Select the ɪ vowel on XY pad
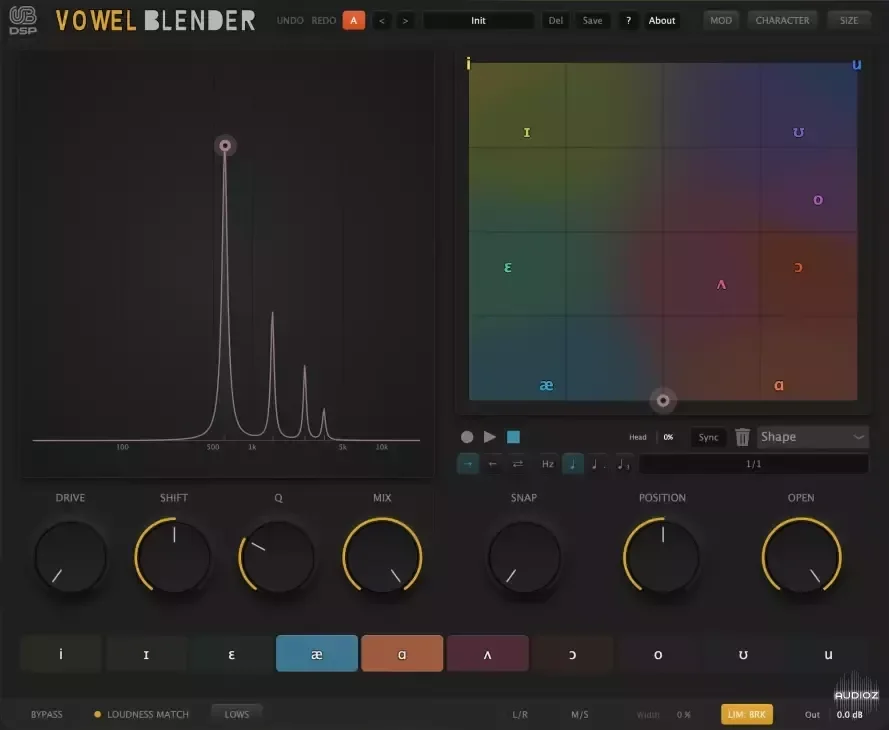This screenshot has width=889, height=730. [527, 133]
